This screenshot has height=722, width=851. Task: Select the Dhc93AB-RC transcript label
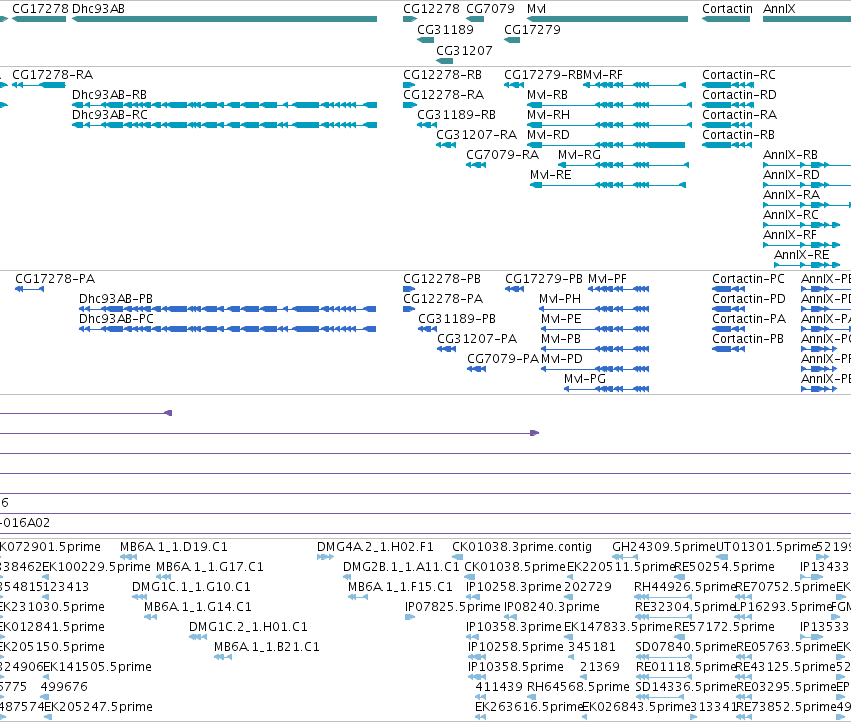click(x=110, y=115)
